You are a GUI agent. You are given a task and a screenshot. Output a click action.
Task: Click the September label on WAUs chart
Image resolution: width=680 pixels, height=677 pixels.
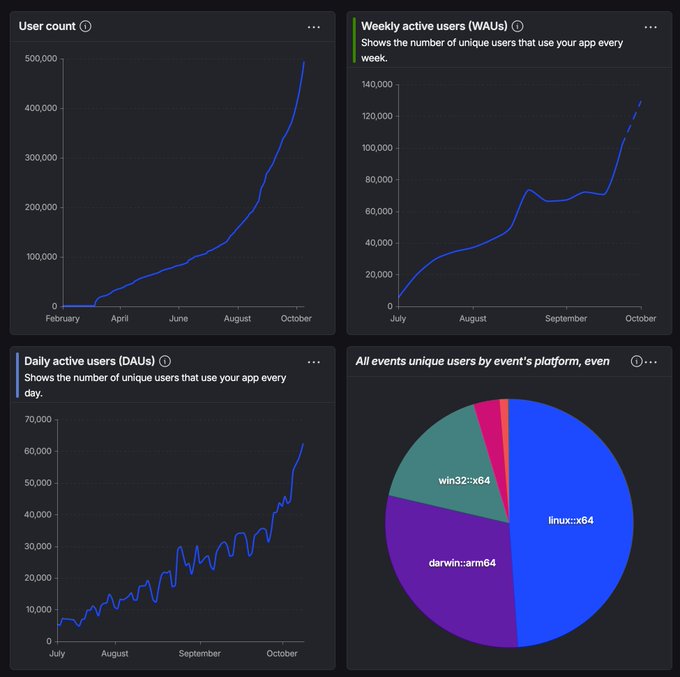[566, 319]
